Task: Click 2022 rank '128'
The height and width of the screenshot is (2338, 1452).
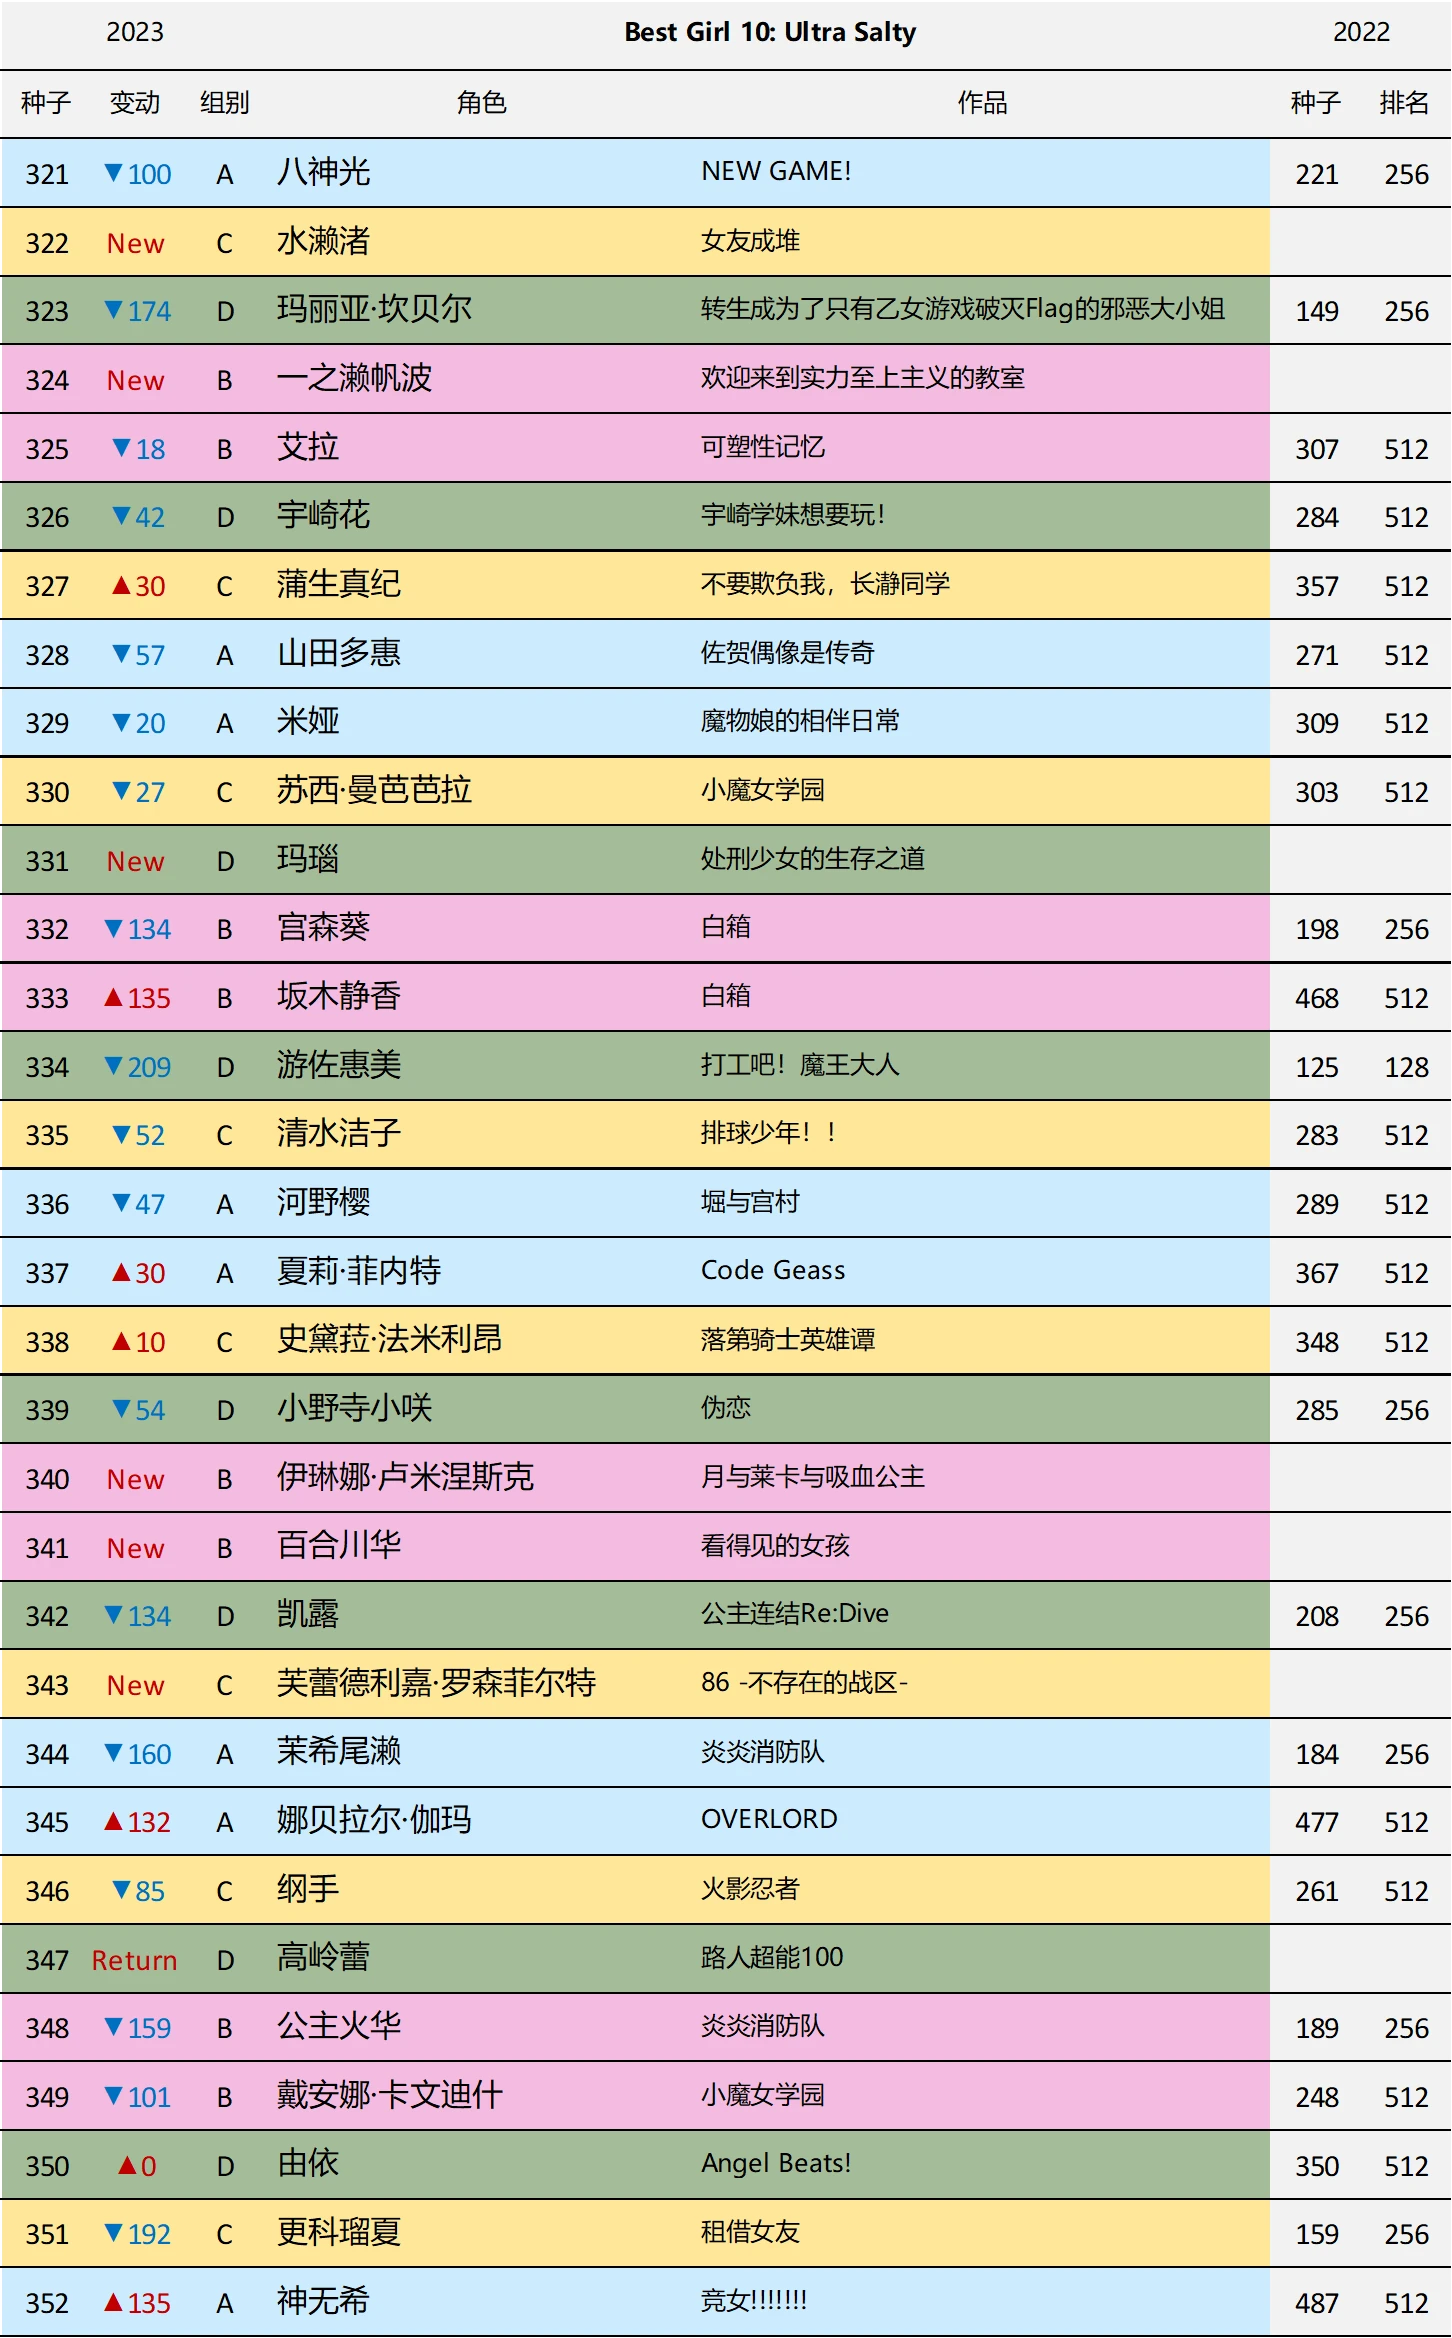Action: (x=1406, y=1068)
